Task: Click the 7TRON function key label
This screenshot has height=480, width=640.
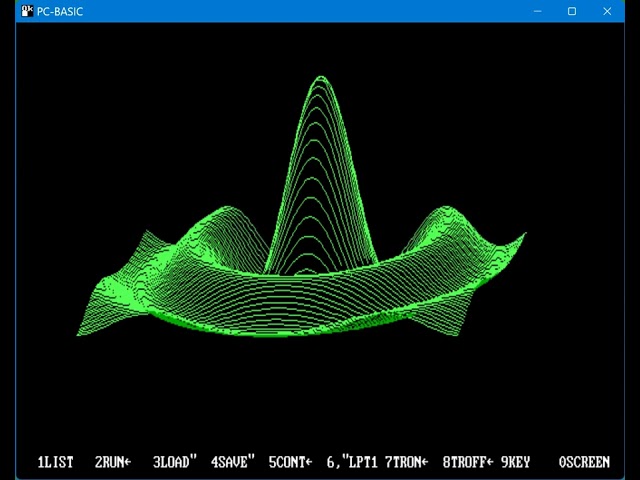Action: click(x=407, y=462)
